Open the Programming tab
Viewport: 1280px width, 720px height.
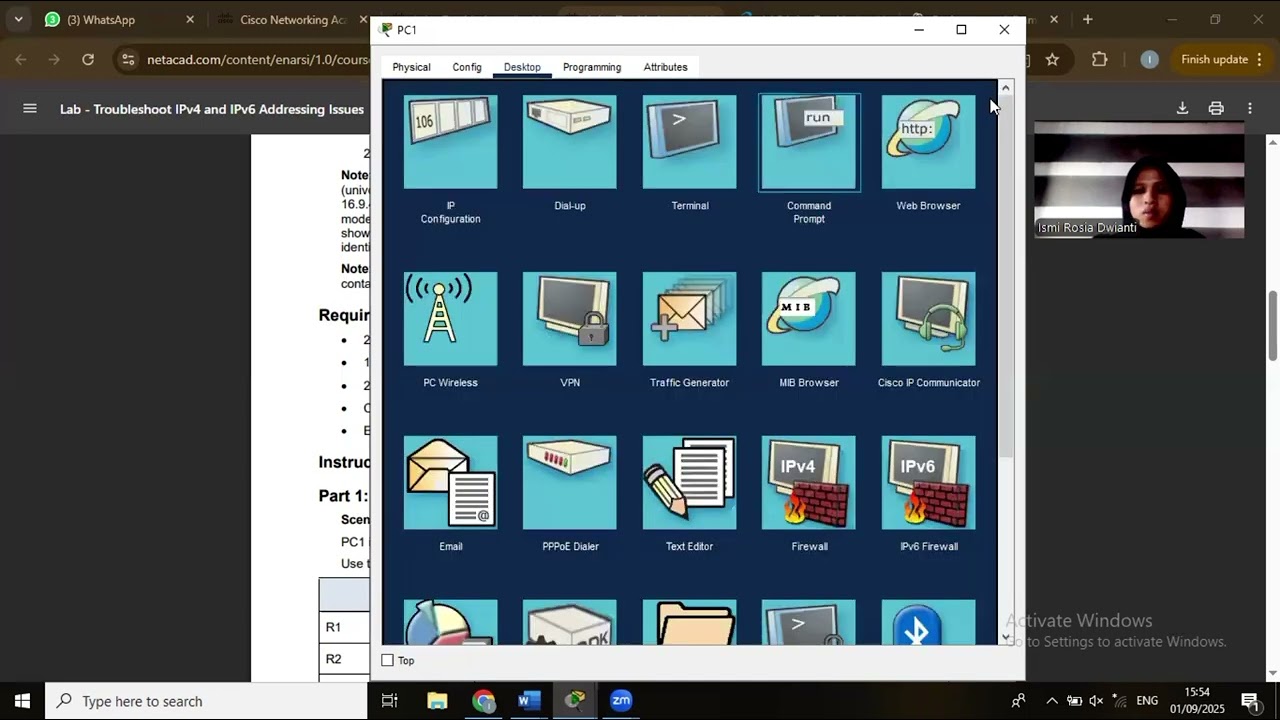pos(592,67)
